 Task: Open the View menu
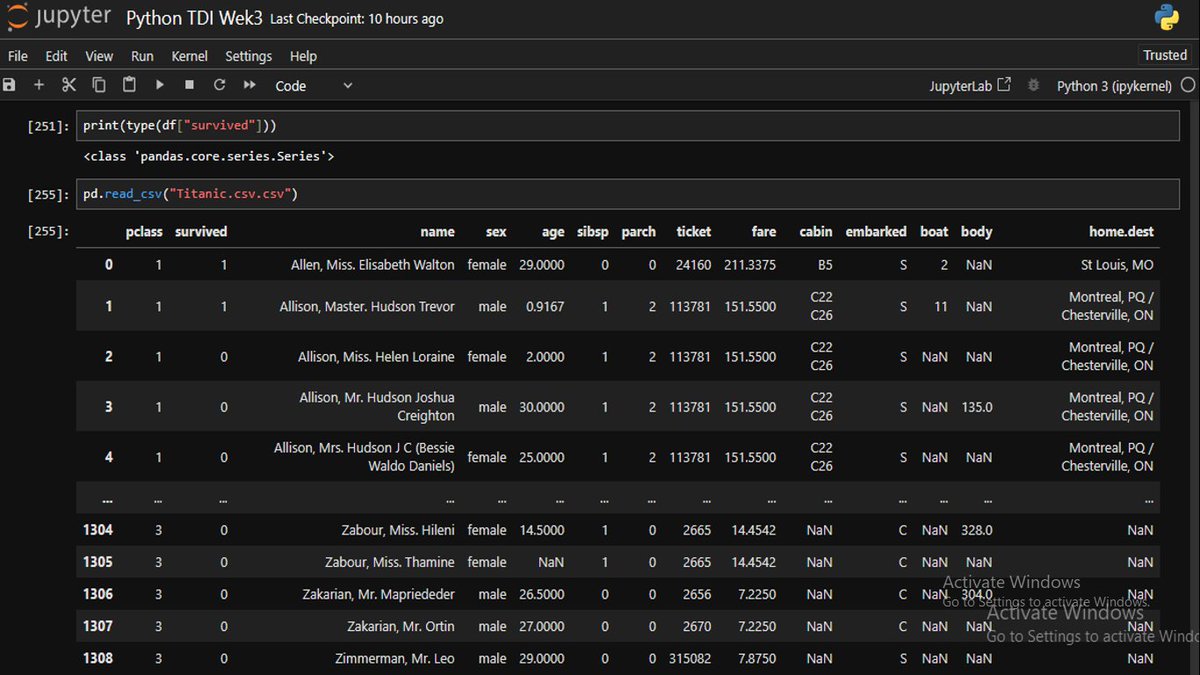[x=99, y=56]
